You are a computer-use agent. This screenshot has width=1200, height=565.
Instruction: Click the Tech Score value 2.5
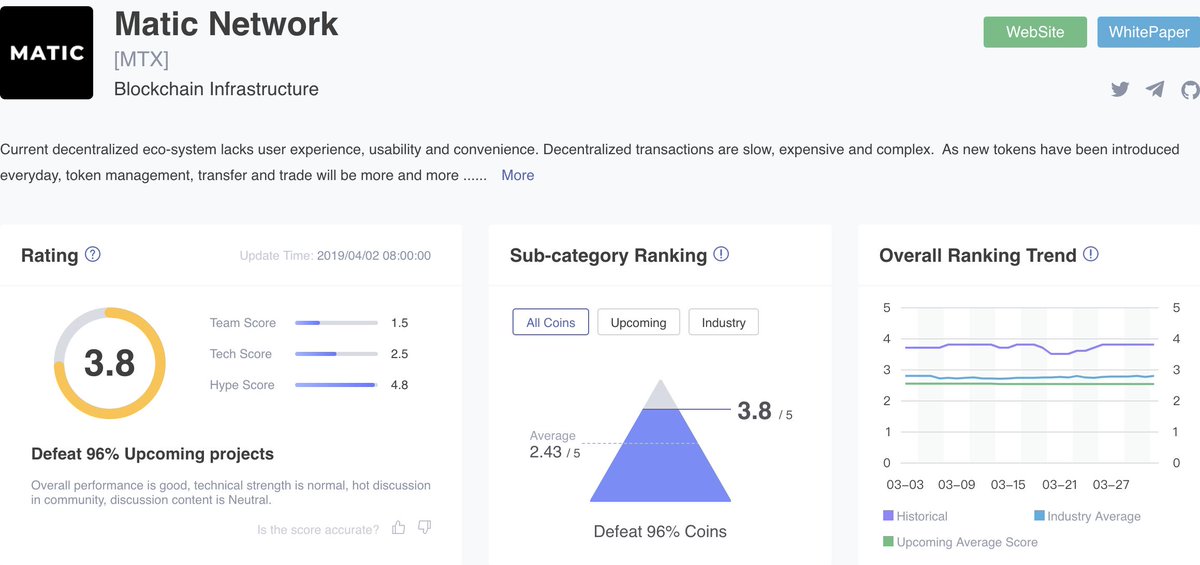400,354
